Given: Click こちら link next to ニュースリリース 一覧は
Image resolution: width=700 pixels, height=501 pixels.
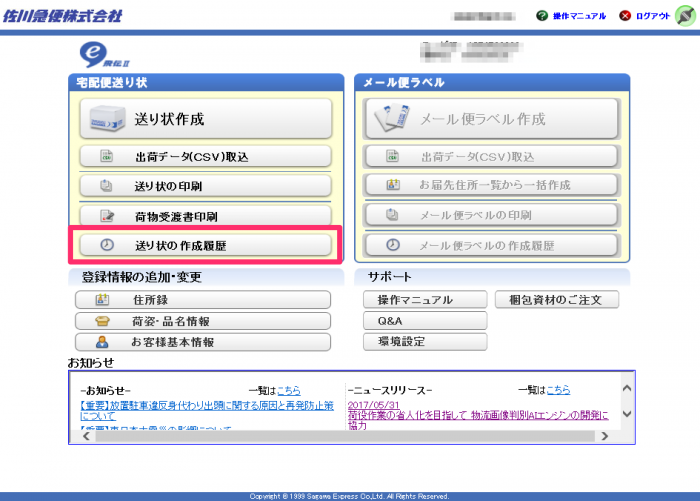Looking at the screenshot, I should pyautogui.click(x=558, y=390).
